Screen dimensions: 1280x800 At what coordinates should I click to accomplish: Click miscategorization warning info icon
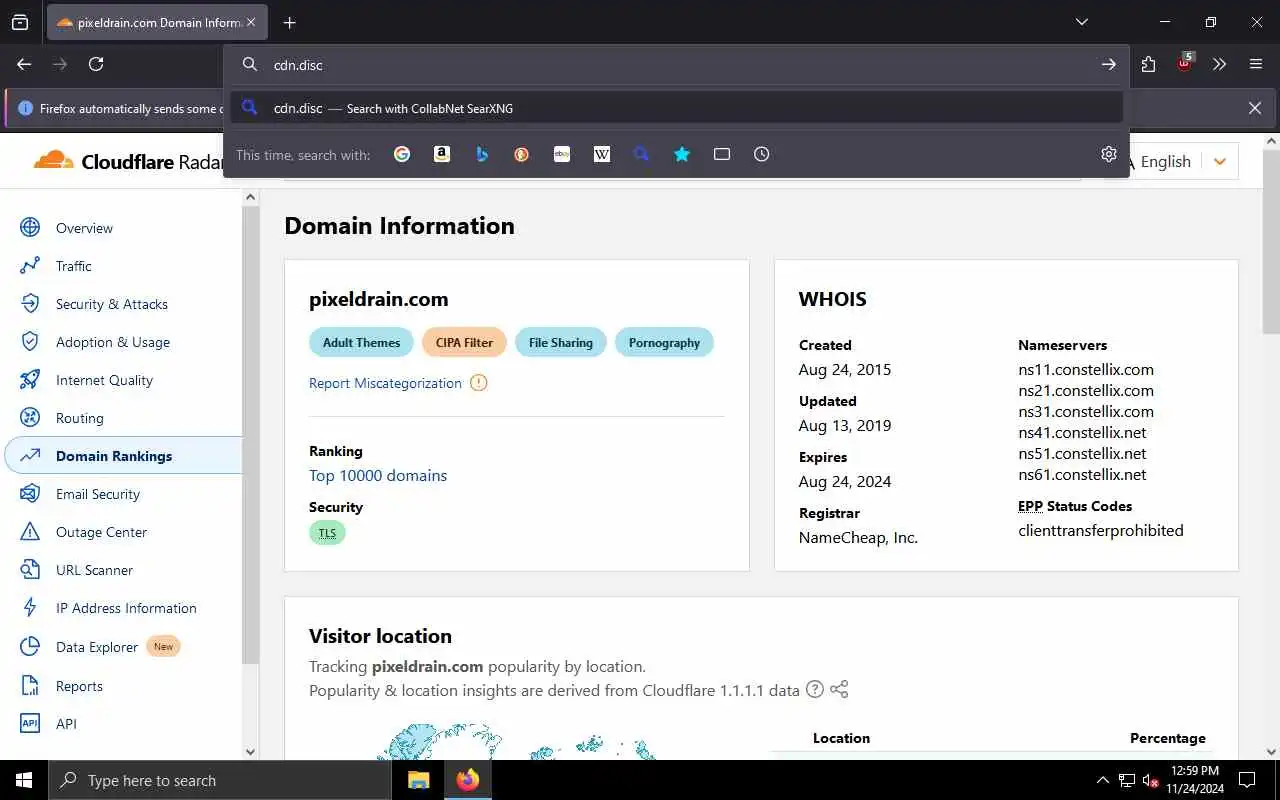click(479, 383)
